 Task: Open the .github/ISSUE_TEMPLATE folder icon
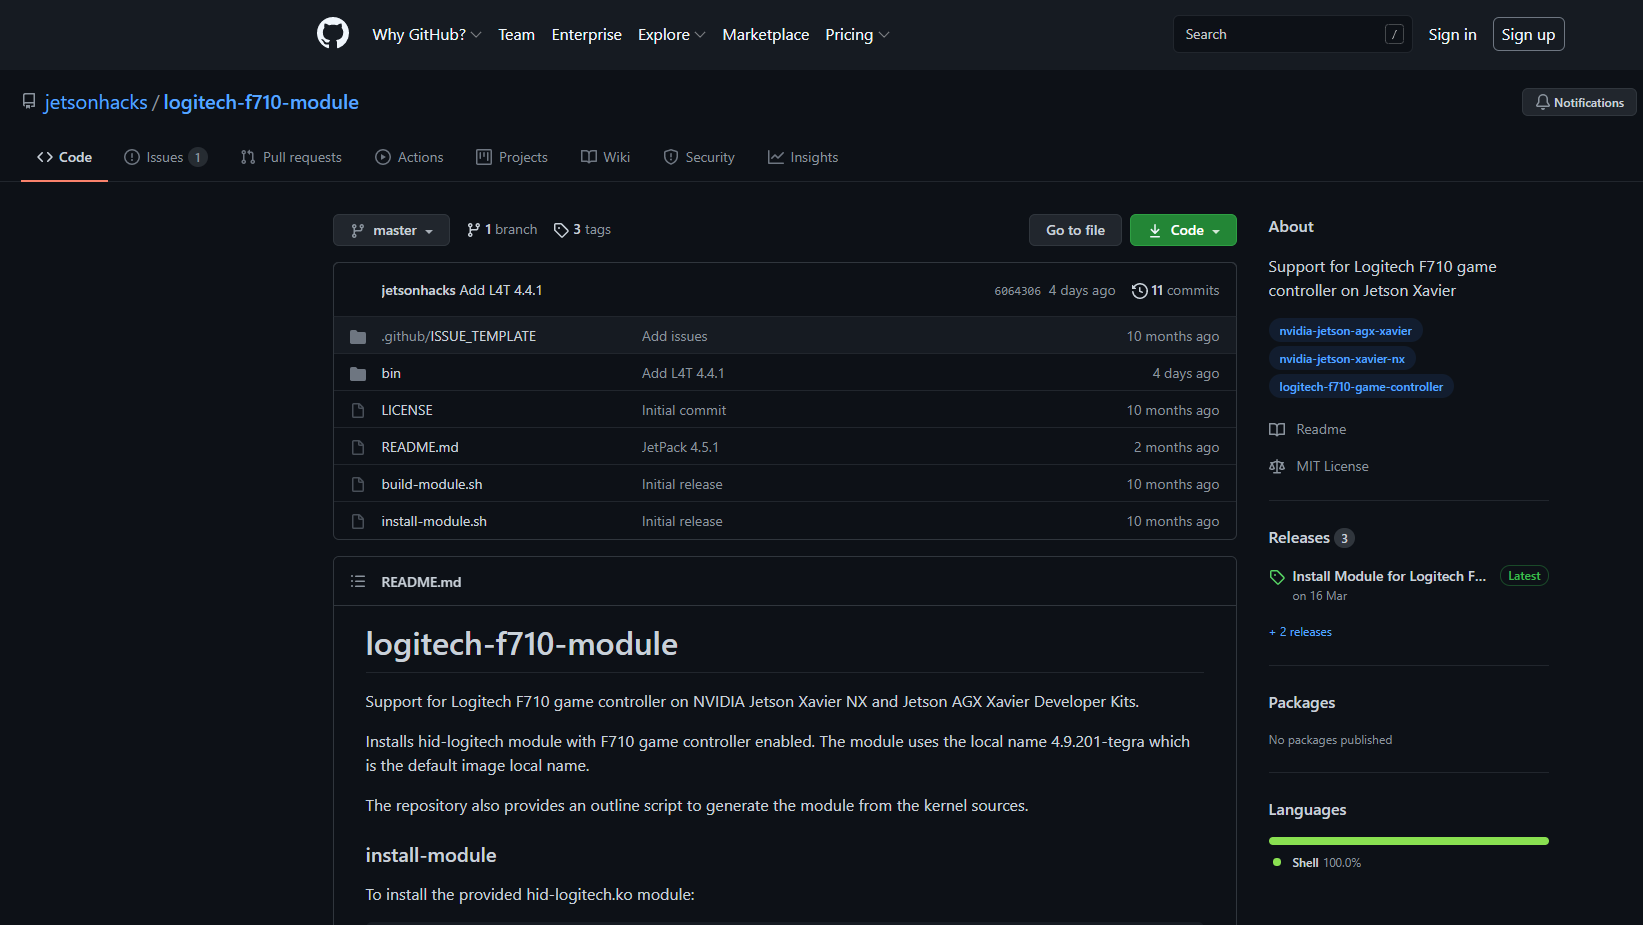(358, 337)
